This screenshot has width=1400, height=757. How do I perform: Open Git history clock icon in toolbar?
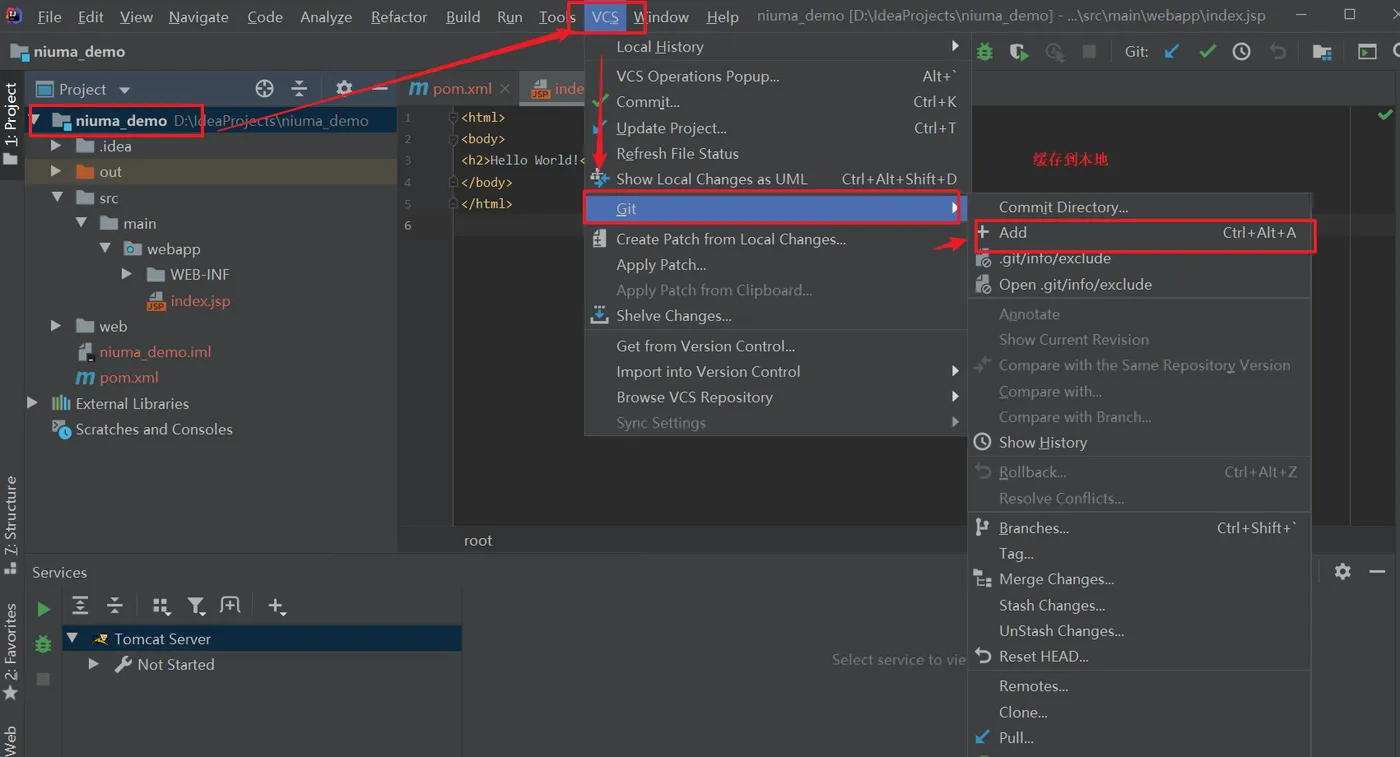1241,52
